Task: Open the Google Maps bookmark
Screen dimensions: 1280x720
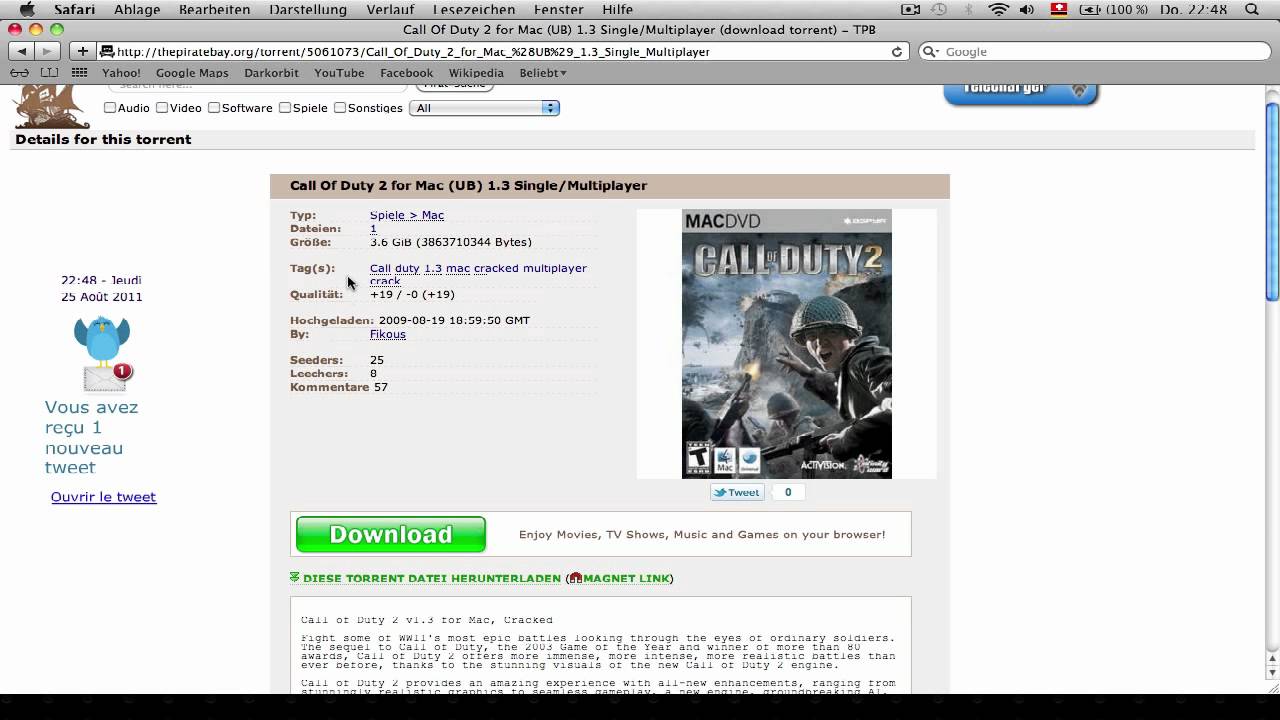Action: pos(192,73)
